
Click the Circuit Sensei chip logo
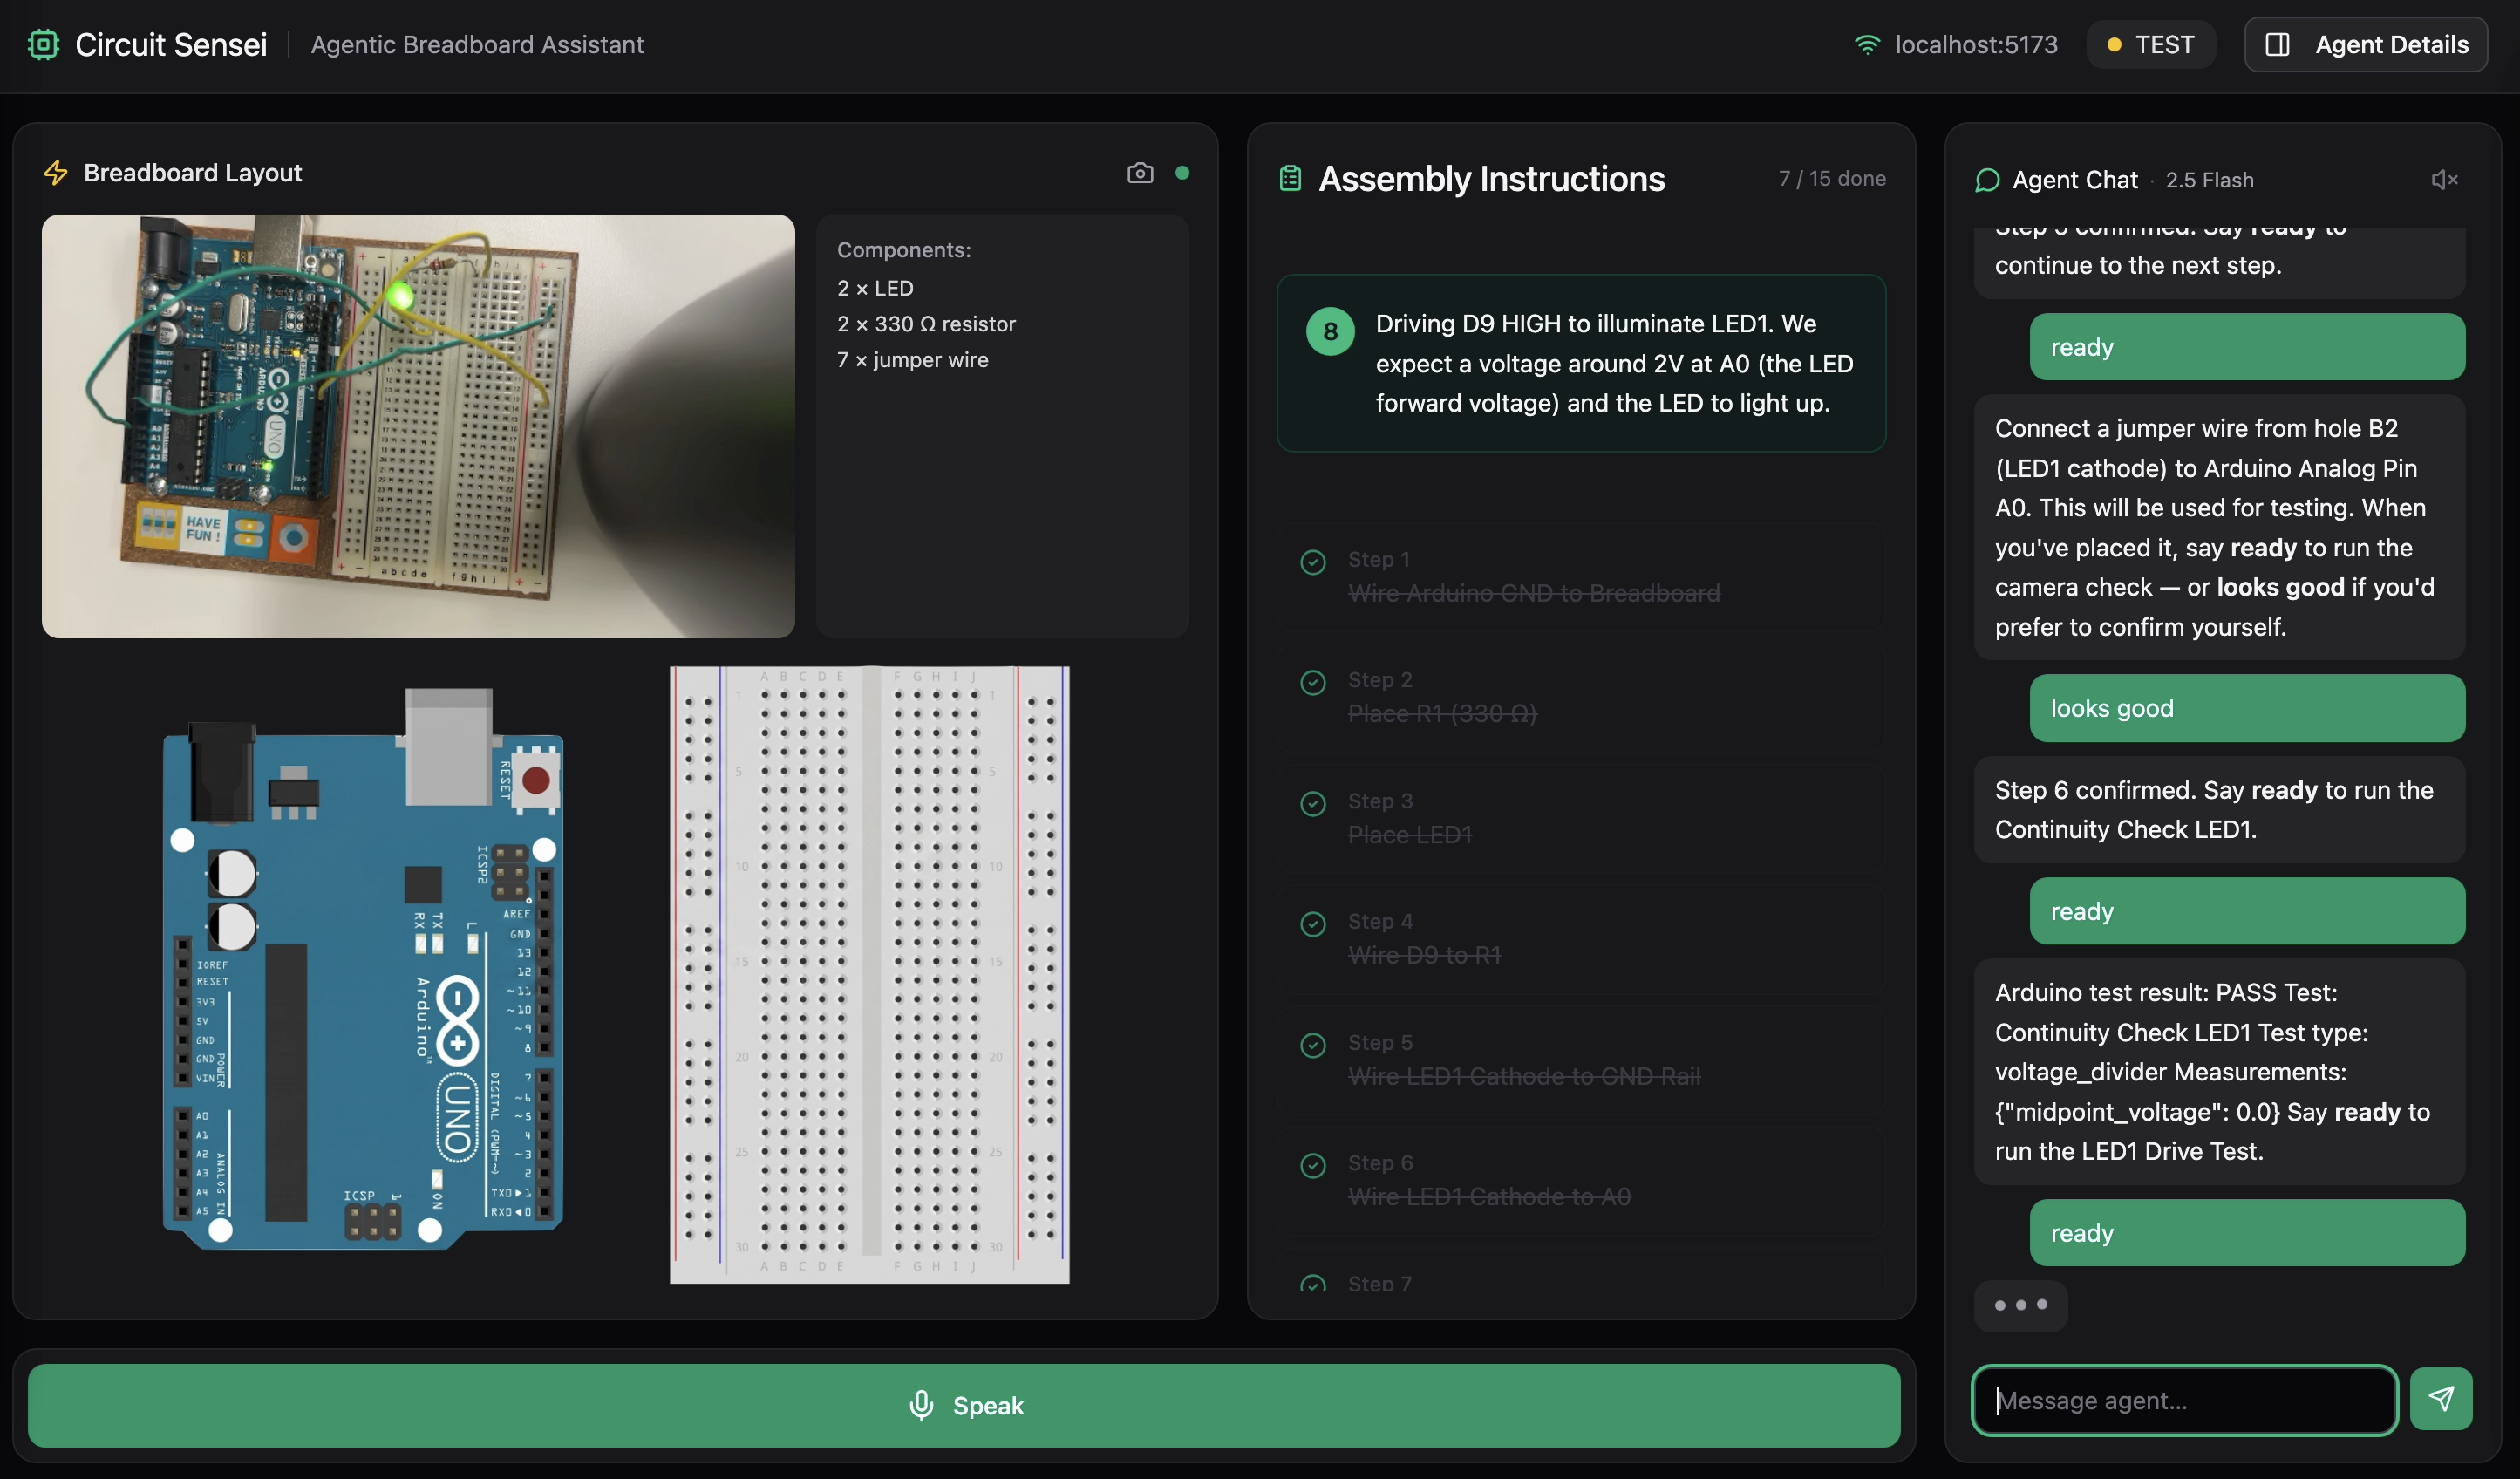(44, 45)
